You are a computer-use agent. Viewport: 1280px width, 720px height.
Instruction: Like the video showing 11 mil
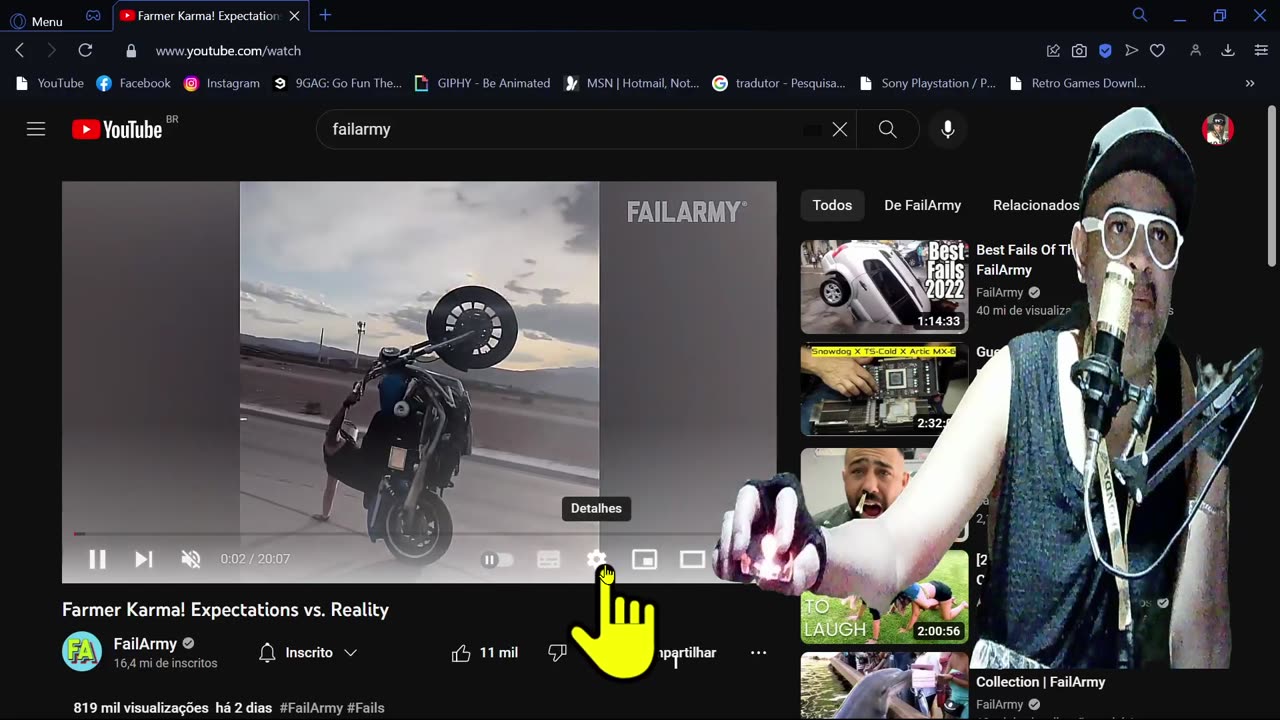coord(484,653)
